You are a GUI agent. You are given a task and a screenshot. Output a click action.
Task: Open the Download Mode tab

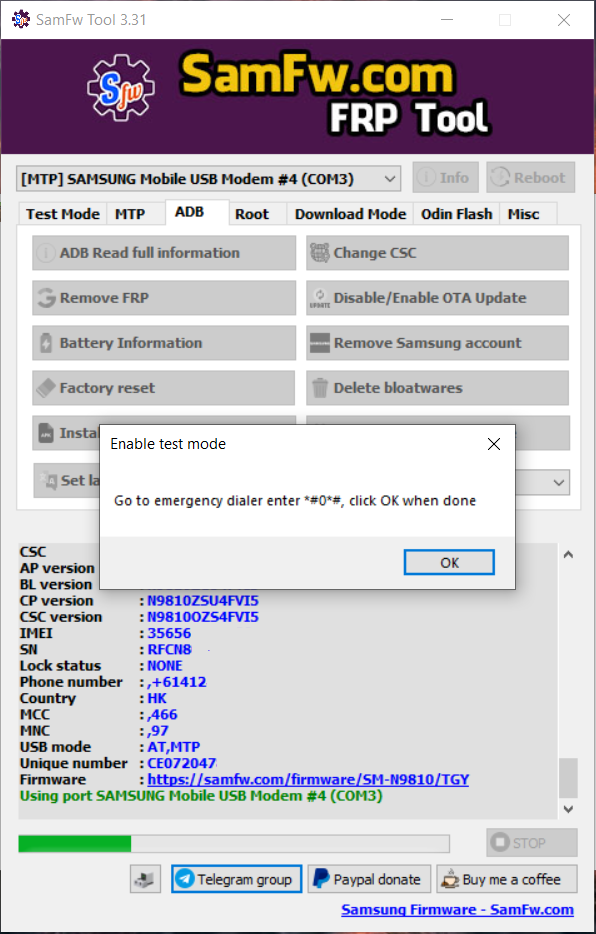350,214
